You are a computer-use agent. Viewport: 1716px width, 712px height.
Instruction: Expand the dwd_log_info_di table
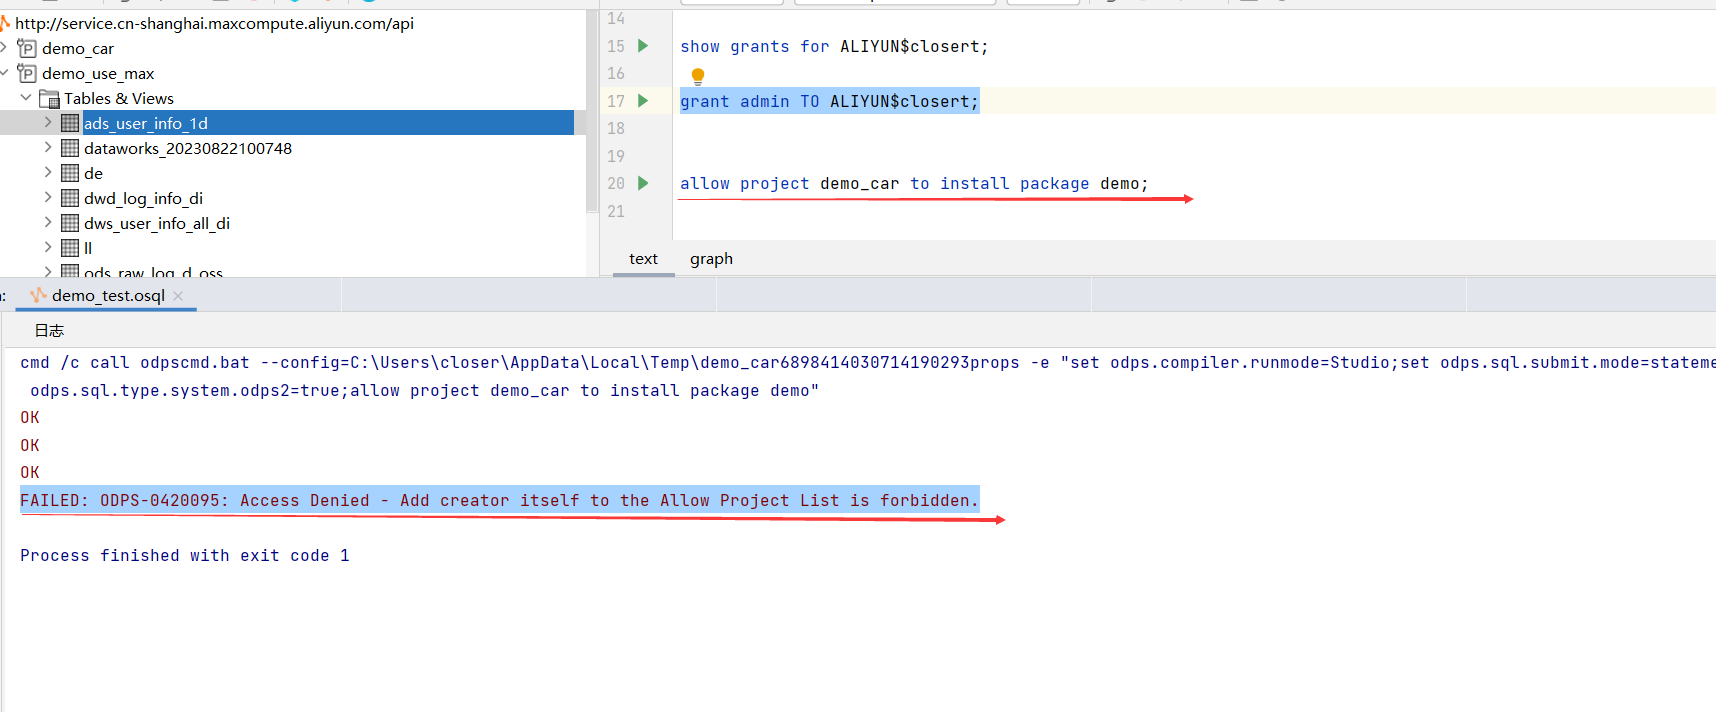(x=48, y=197)
